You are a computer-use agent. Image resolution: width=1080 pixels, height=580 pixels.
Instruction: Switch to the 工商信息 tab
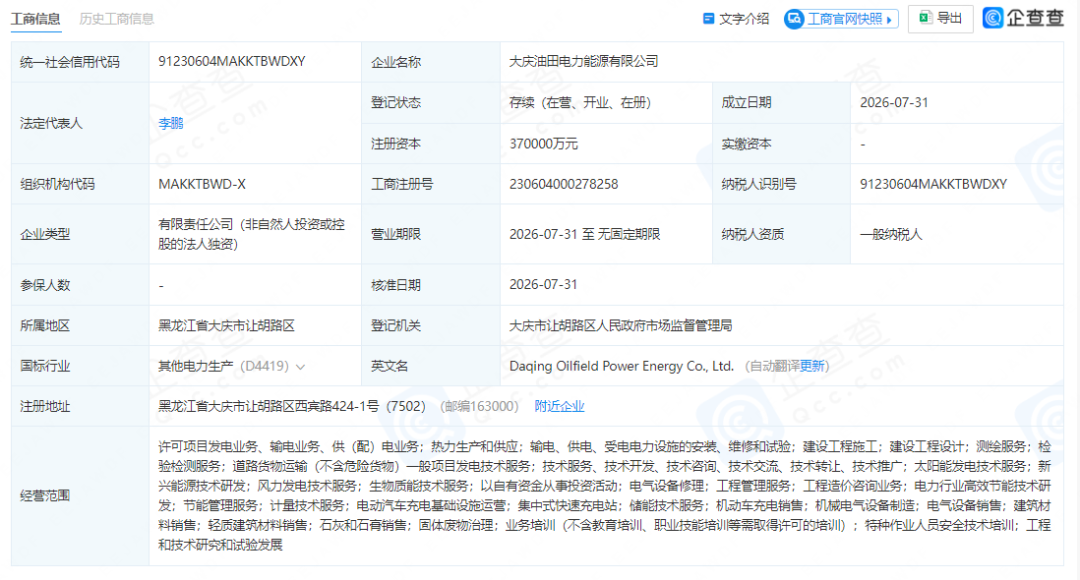36,19
